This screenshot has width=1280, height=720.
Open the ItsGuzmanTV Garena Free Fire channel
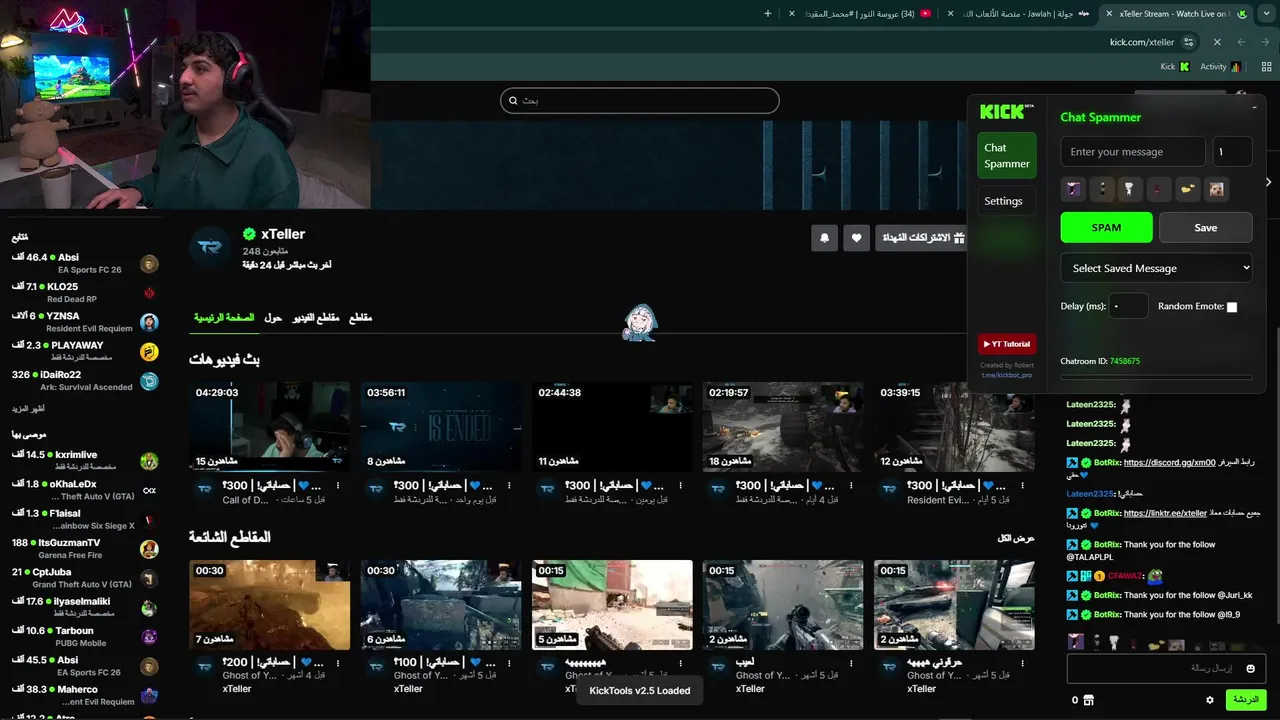pos(85,548)
